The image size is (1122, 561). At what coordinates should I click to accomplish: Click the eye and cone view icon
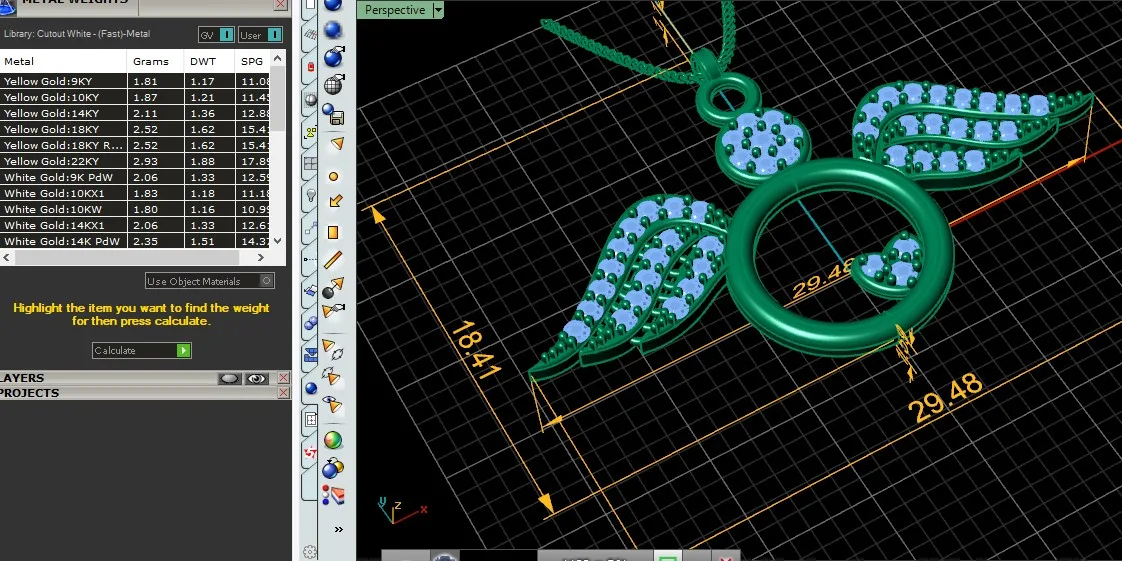(x=333, y=404)
